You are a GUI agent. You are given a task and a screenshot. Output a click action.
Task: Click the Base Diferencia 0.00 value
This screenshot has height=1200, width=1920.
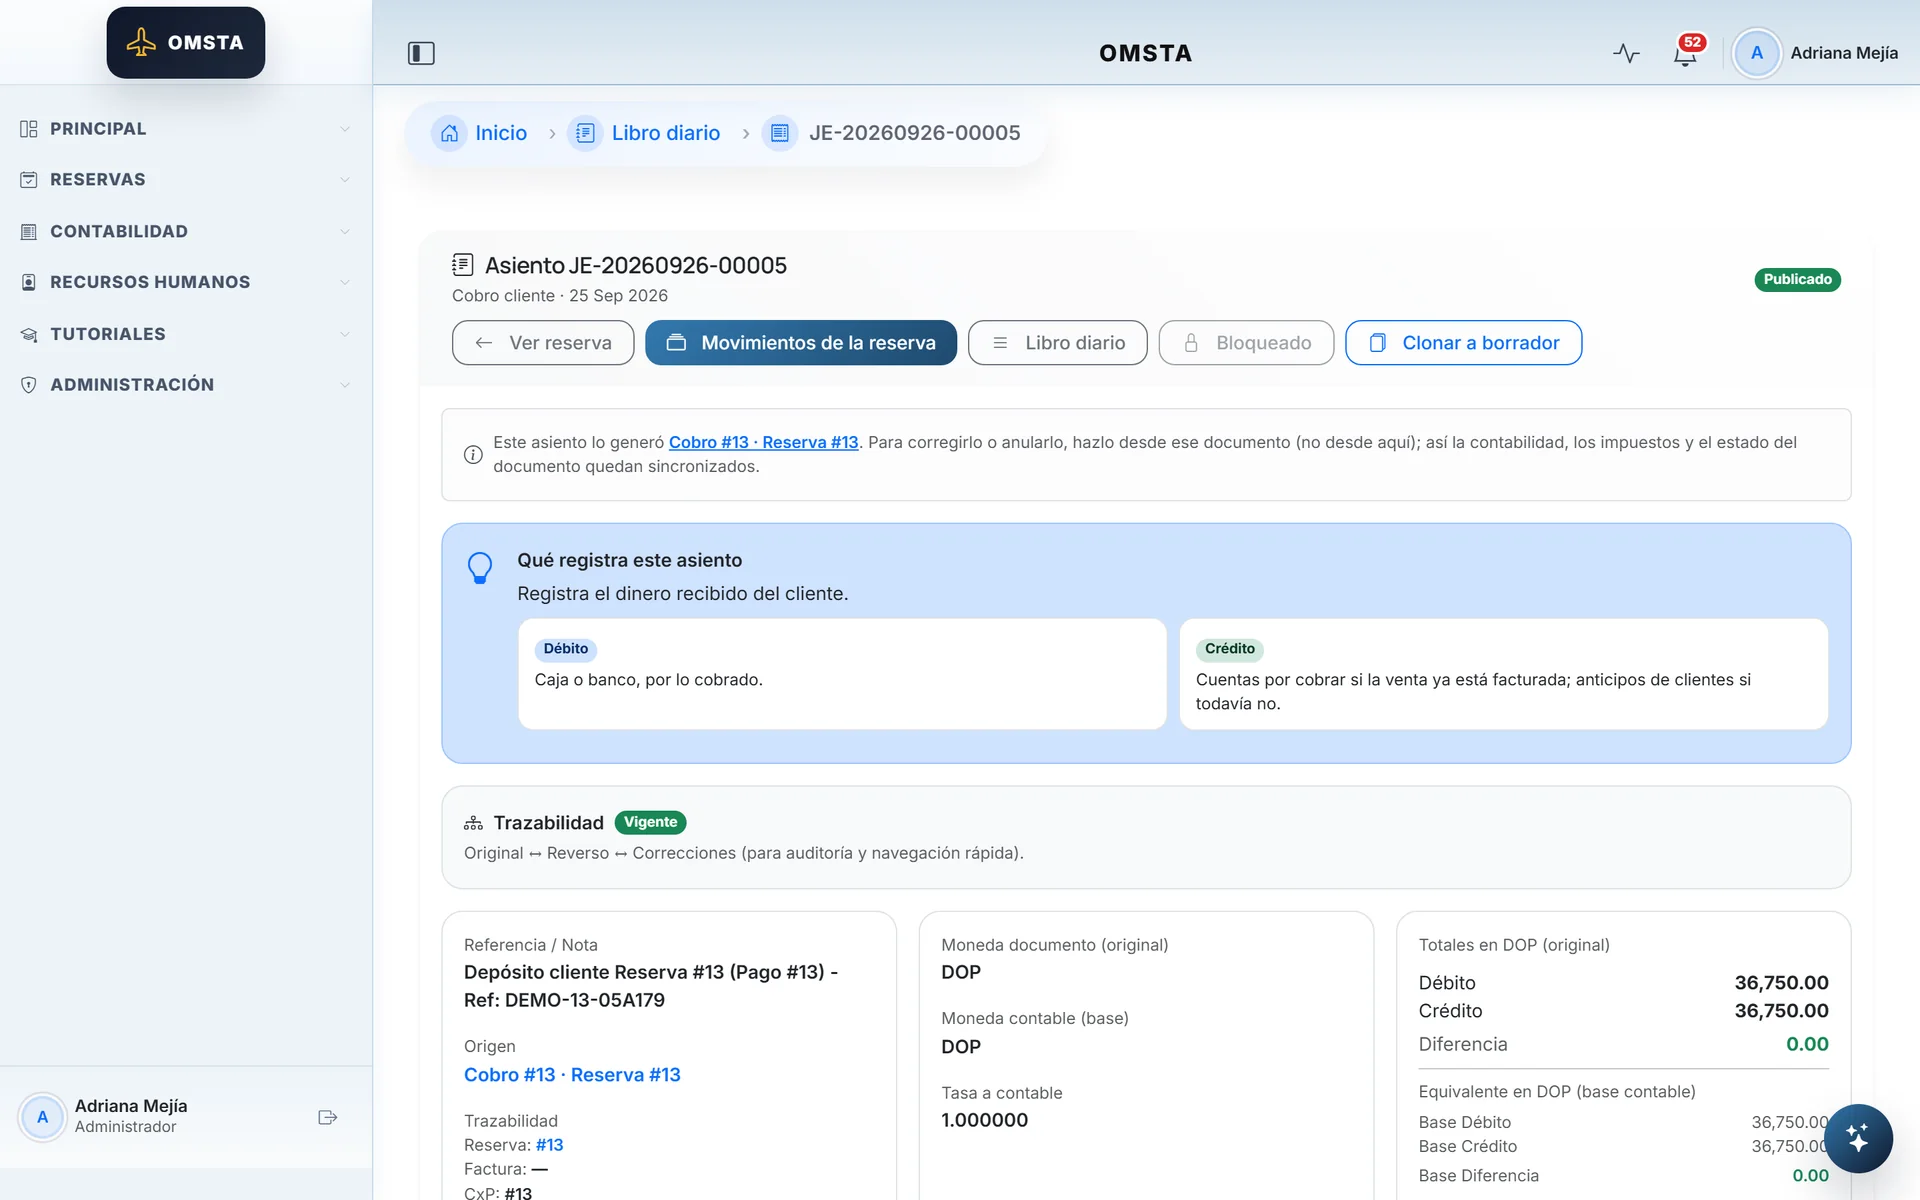point(1810,1176)
